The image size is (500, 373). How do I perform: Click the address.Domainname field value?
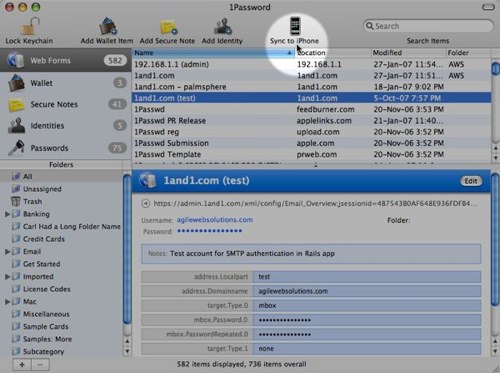[367, 291]
